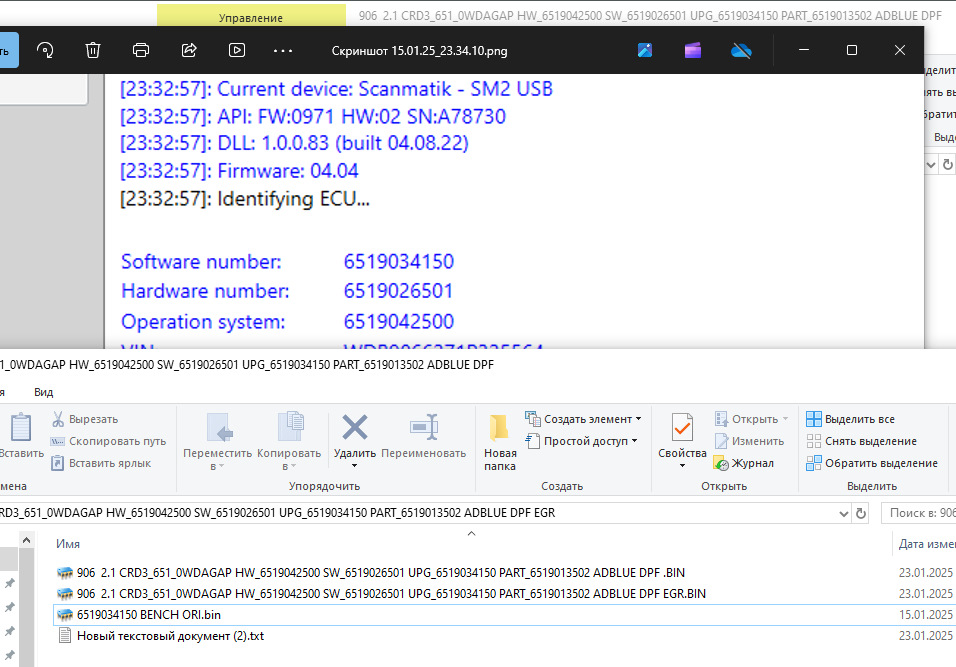This screenshot has height=667, width=956.
Task: Rename the file using Переименовать
Action: (423, 438)
